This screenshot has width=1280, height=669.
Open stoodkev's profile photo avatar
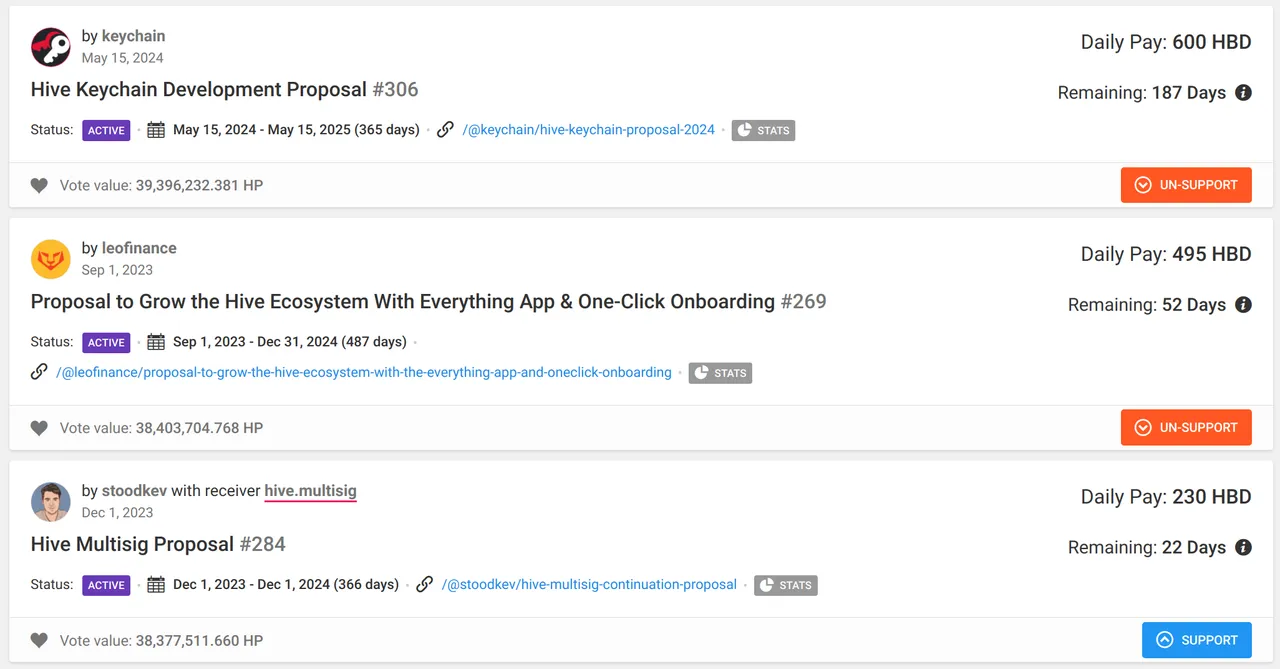pyautogui.click(x=51, y=502)
